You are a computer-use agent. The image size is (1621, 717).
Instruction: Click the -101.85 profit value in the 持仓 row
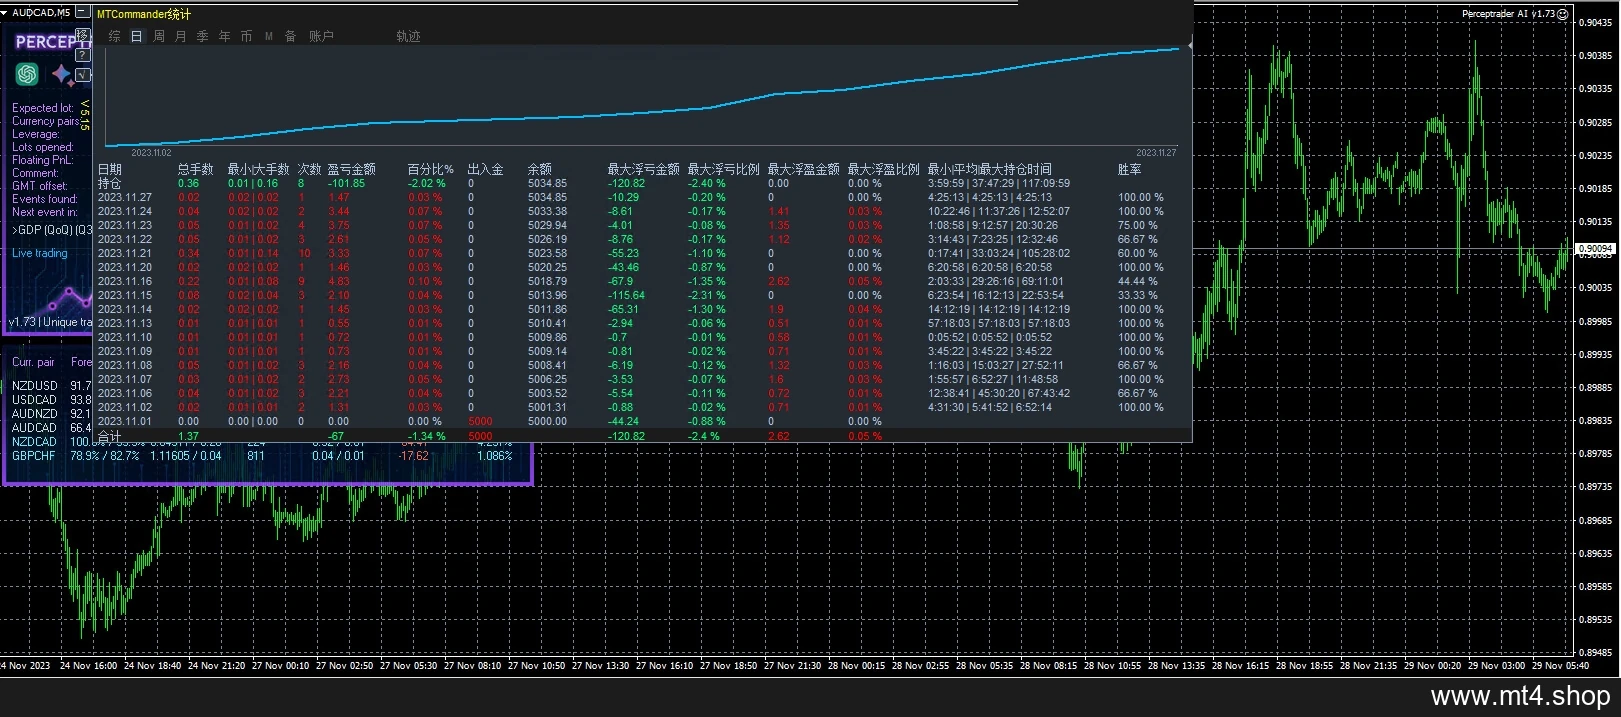coord(346,183)
